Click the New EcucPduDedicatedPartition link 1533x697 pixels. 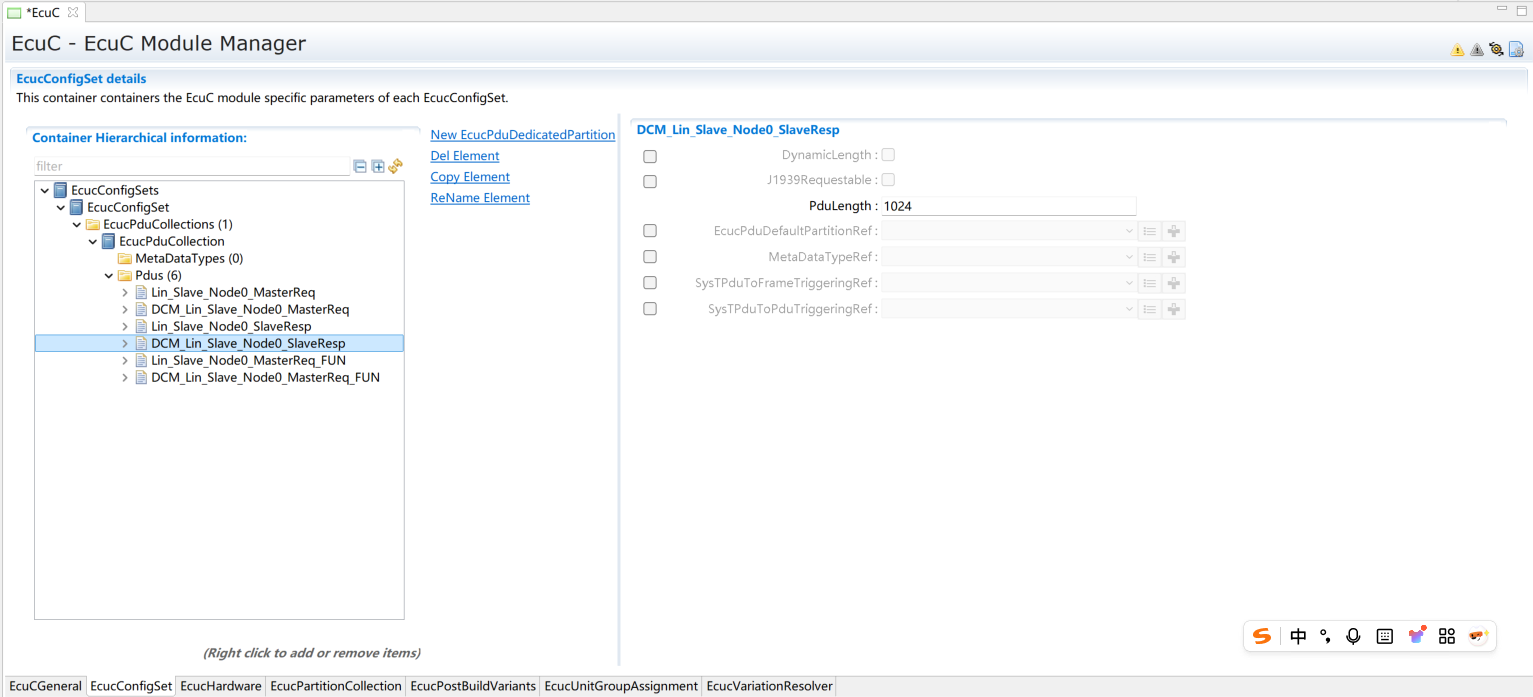point(522,135)
